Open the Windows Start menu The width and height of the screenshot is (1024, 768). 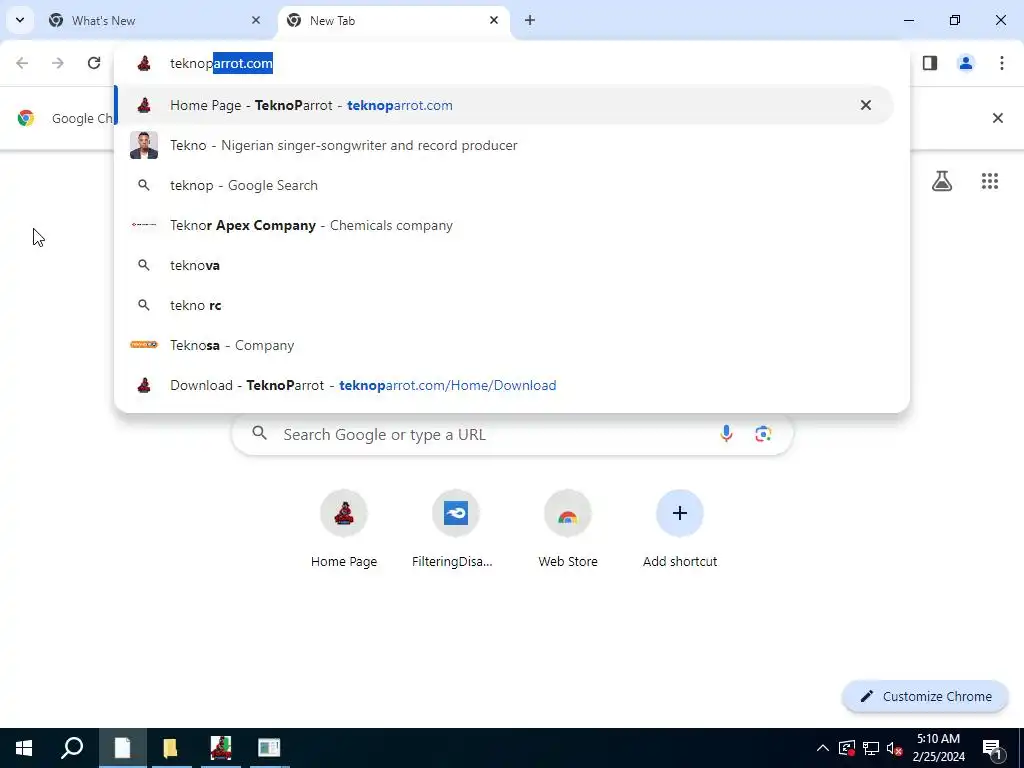pyautogui.click(x=24, y=748)
